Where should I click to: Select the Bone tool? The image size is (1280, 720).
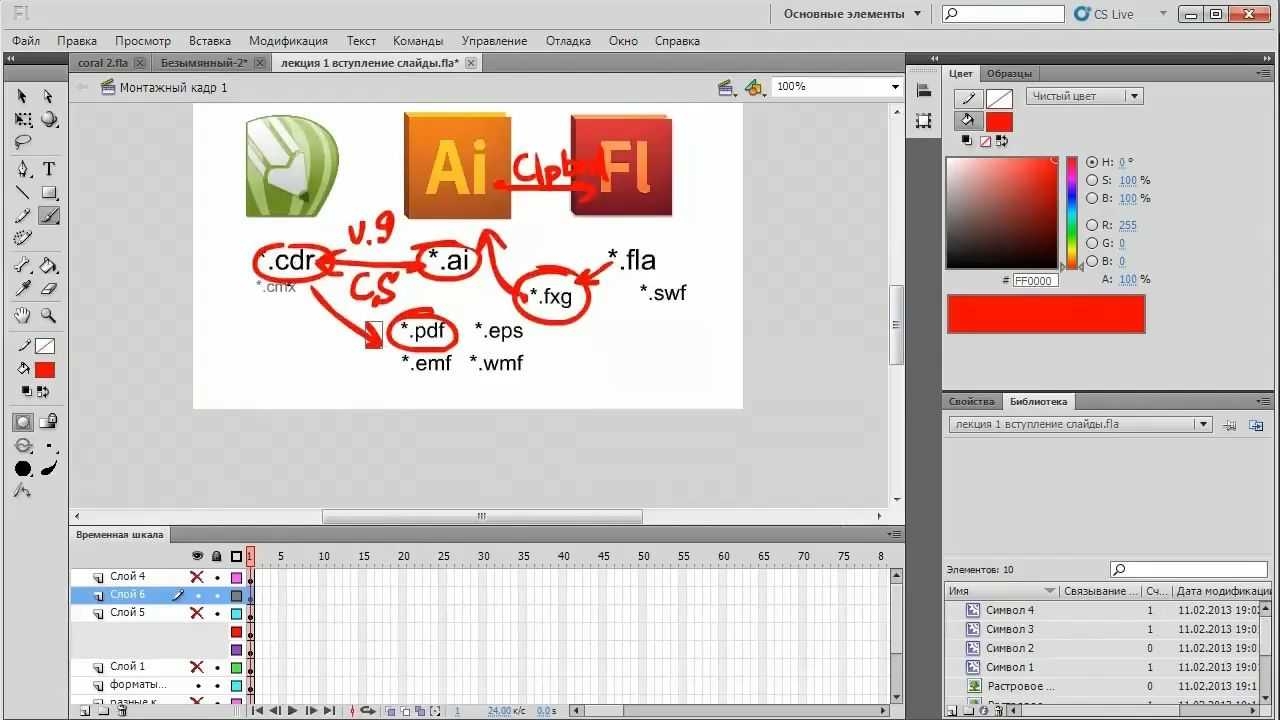click(x=22, y=266)
